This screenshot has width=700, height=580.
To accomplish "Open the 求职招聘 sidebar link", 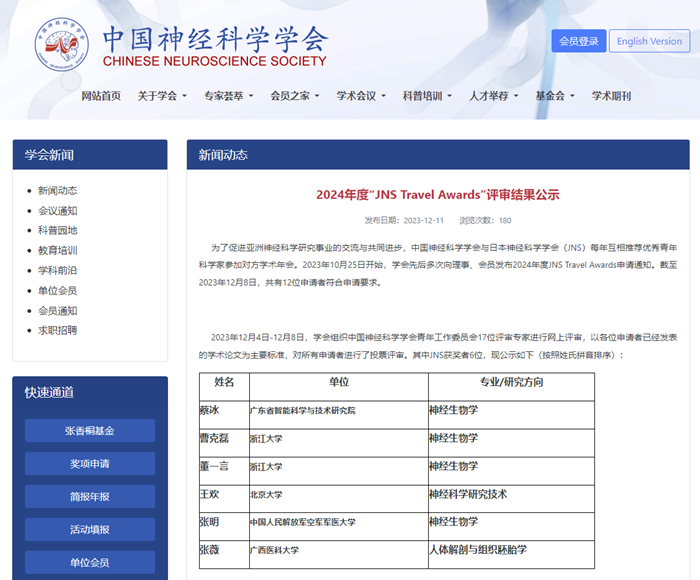I will (x=57, y=330).
